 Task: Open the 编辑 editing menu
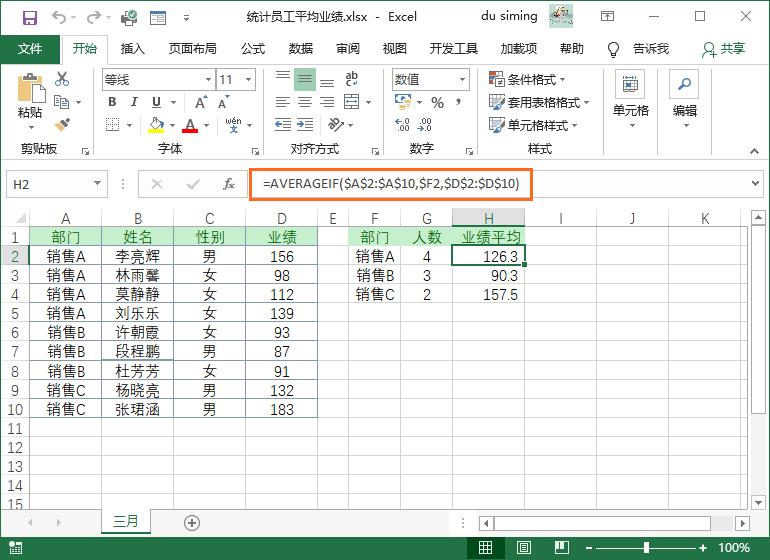coord(685,101)
